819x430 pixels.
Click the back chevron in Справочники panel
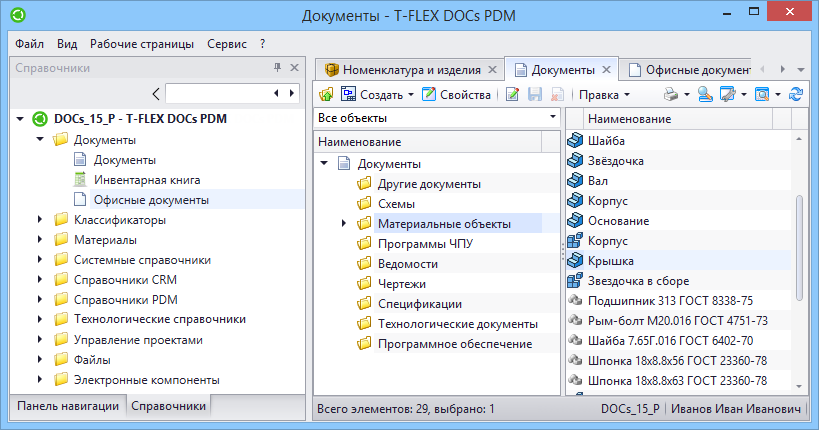[156, 94]
